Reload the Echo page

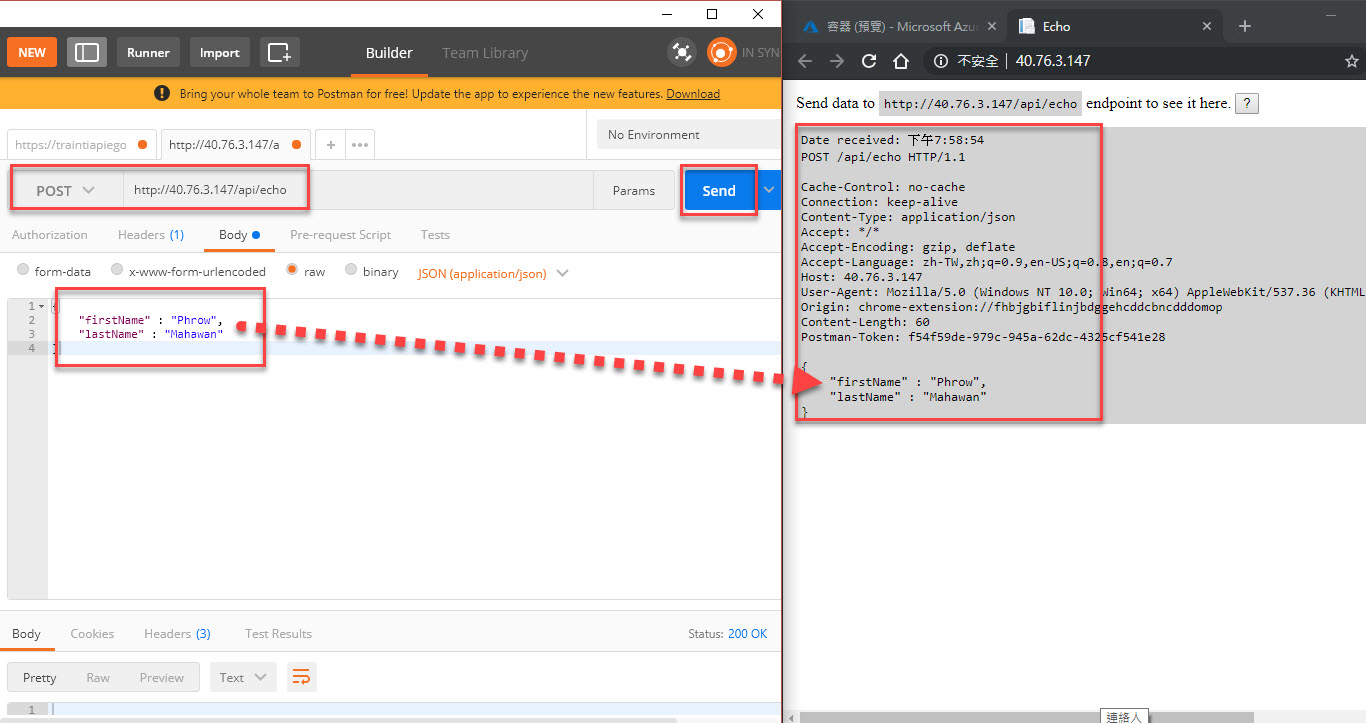coord(869,61)
